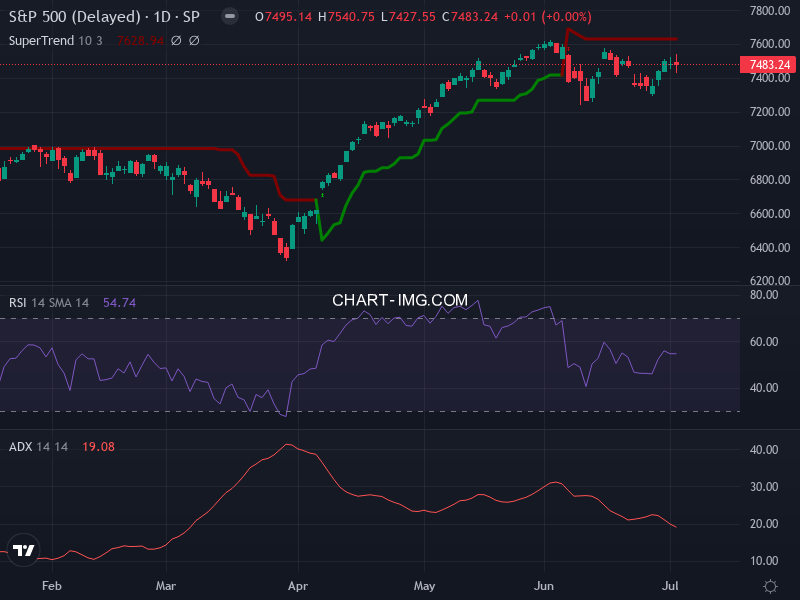The image size is (800, 600).
Task: Click the 20.00 ADX axis label
Action: coord(764,524)
